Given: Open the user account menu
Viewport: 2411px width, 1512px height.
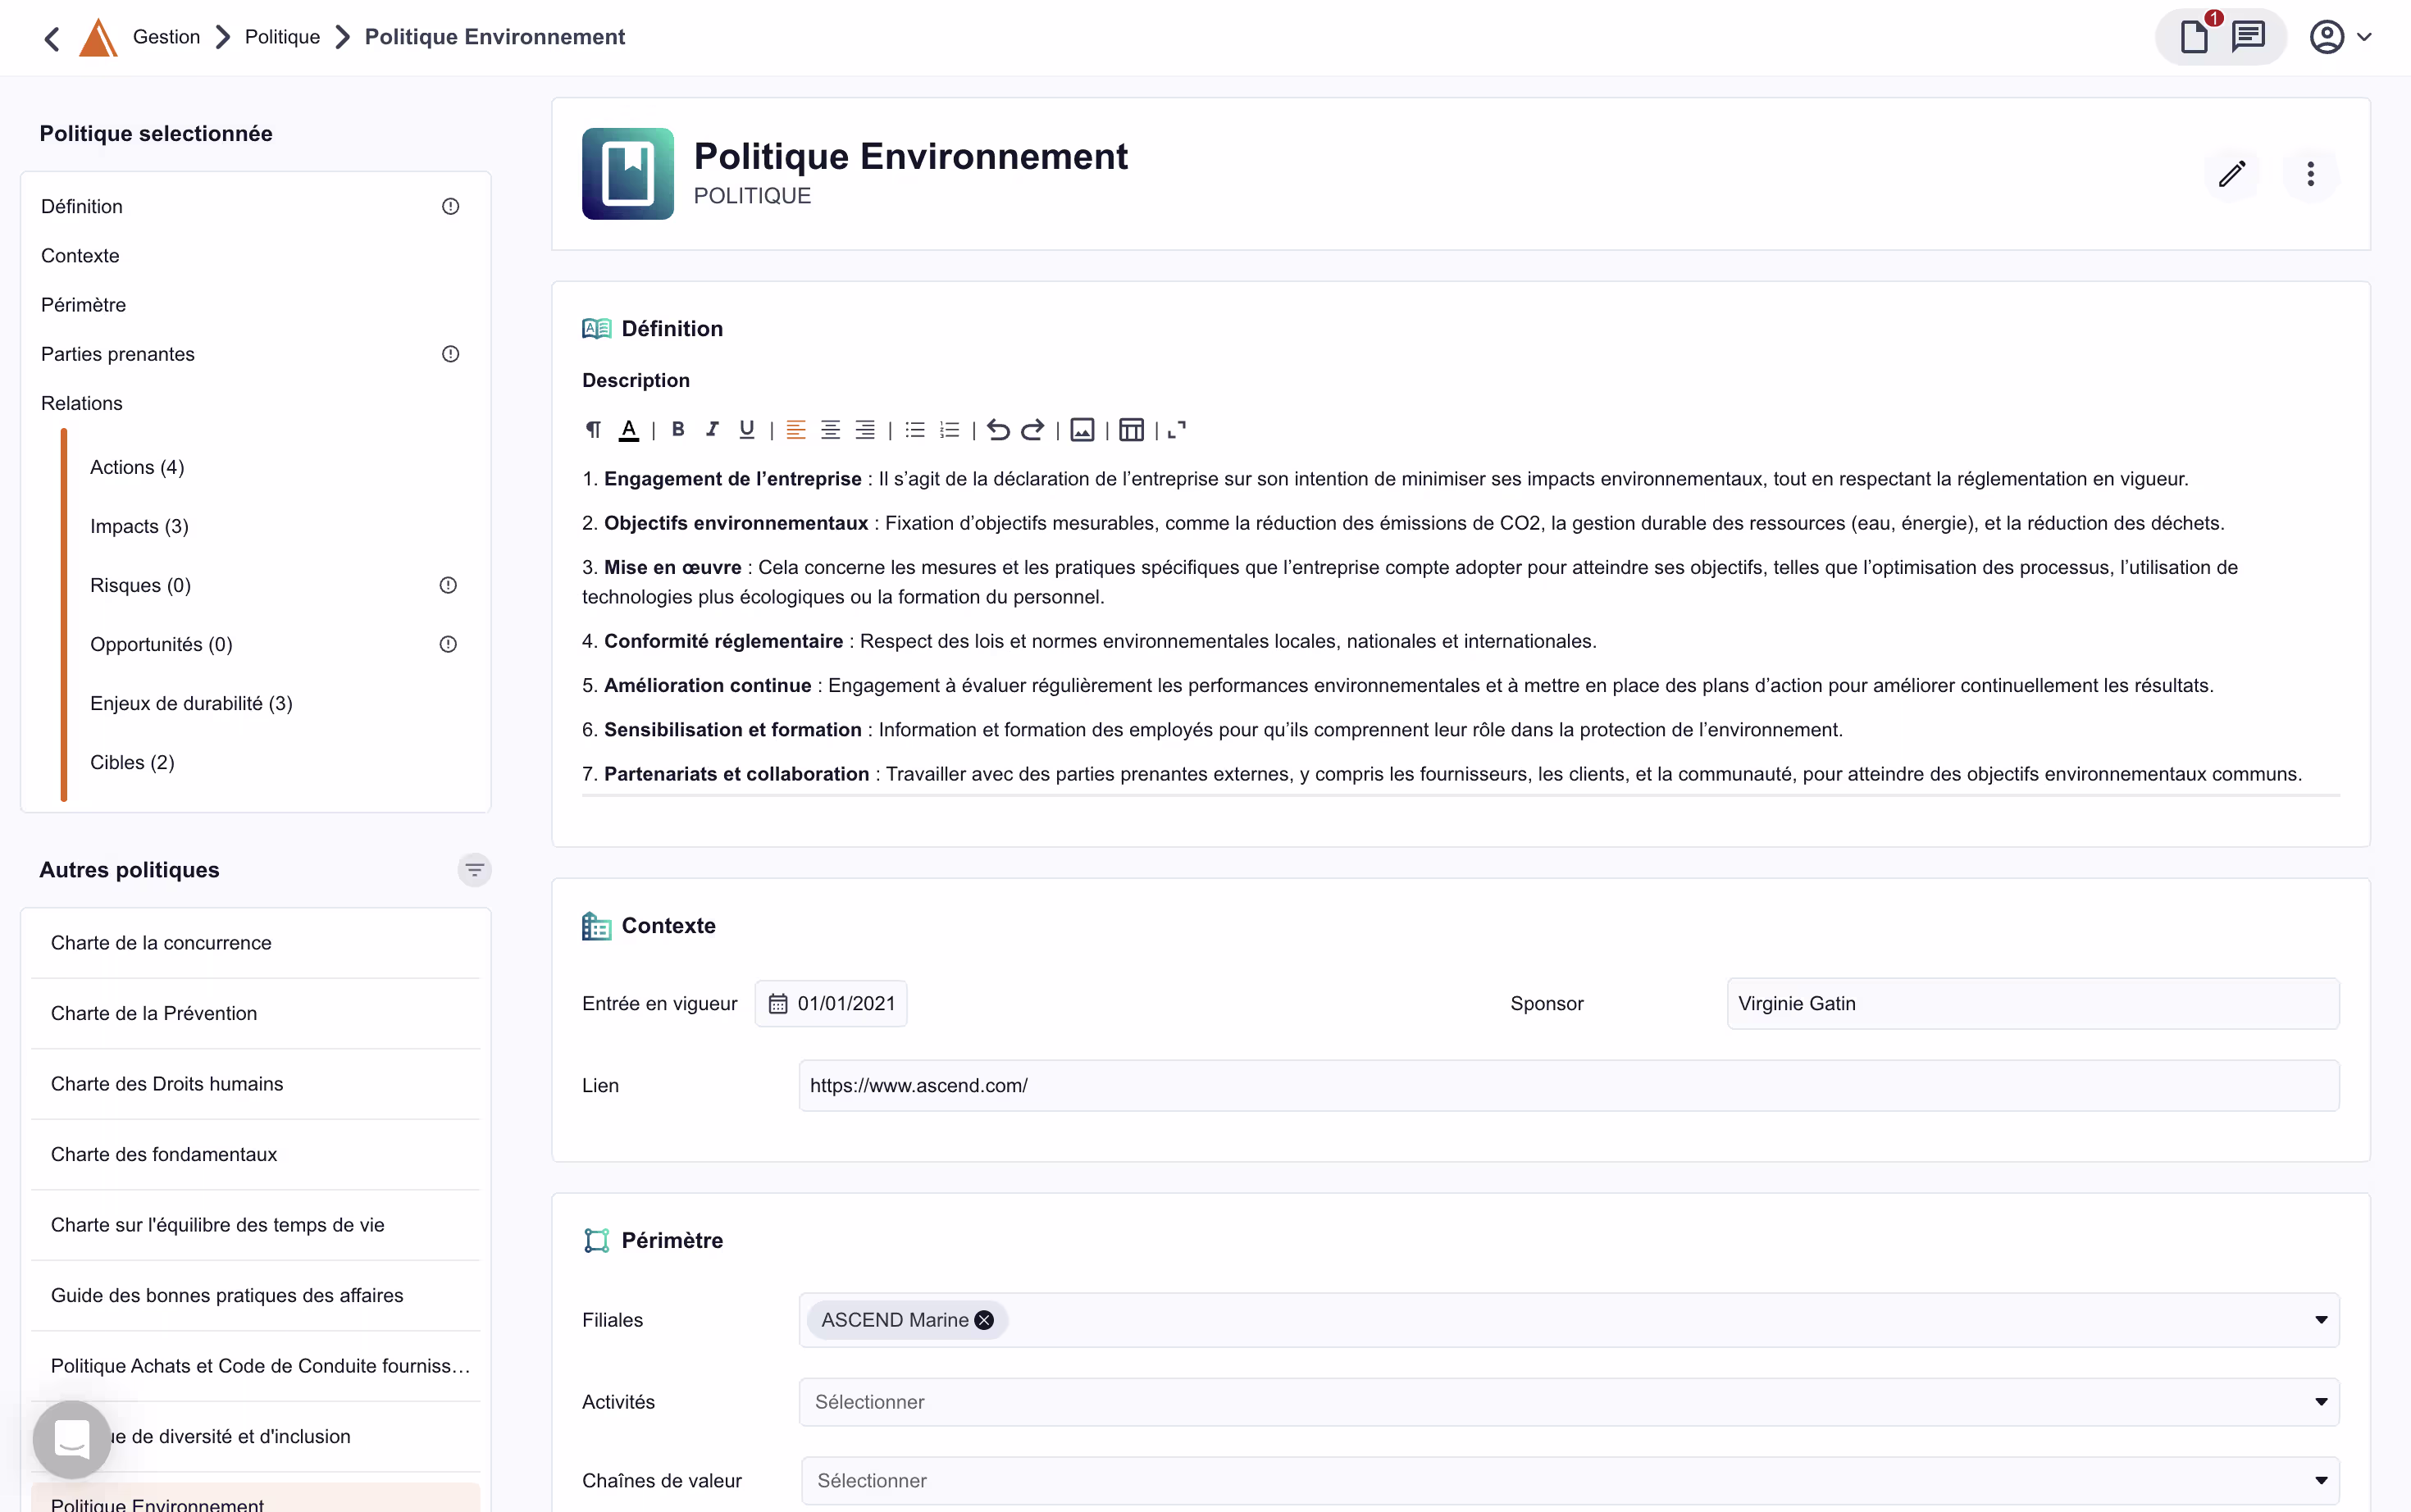Looking at the screenshot, I should tap(2339, 37).
